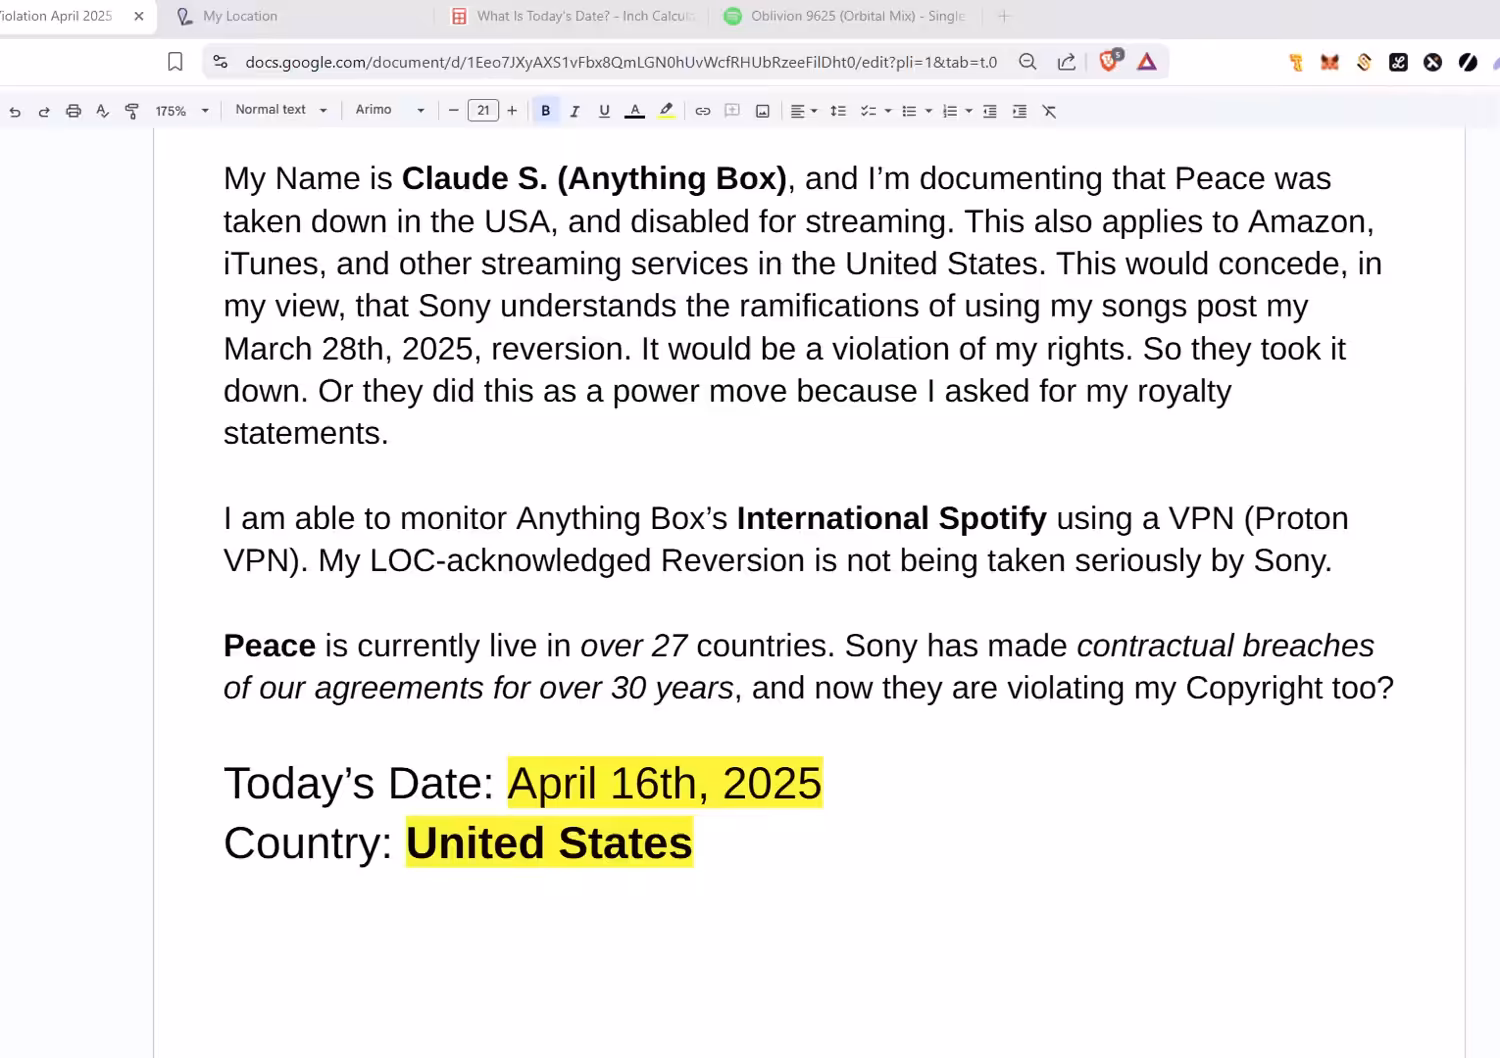
Task: Open the text alignment dropdown
Action: [804, 111]
